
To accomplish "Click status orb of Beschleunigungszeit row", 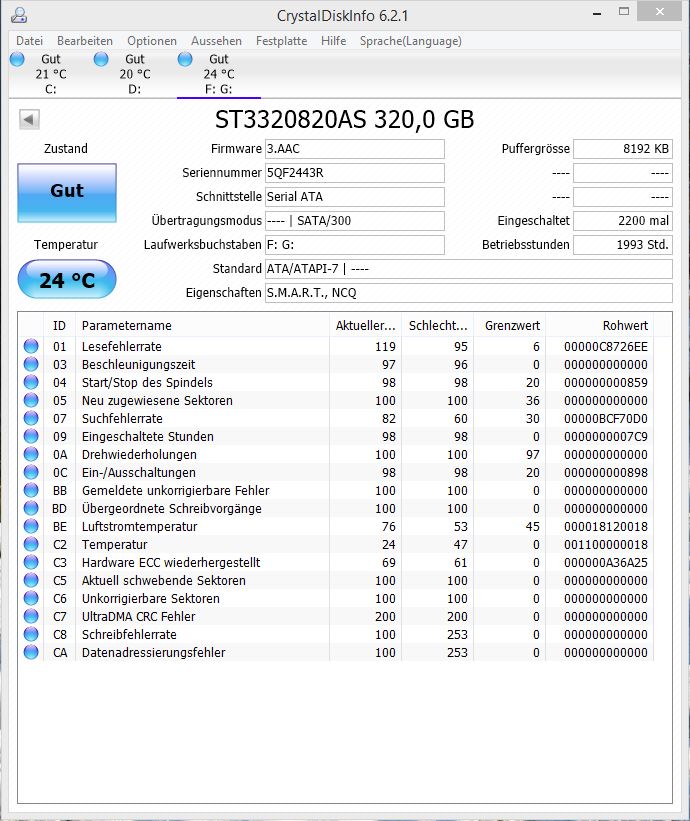I will [x=31, y=364].
